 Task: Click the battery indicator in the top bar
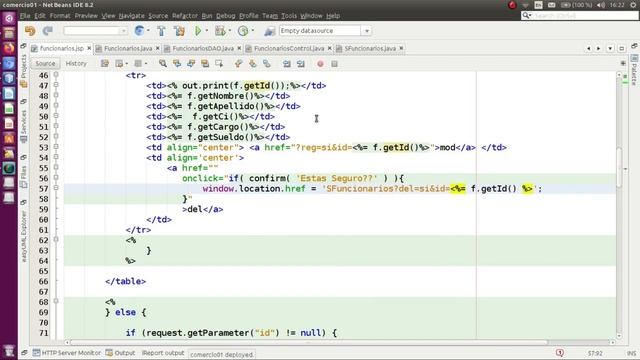(x=576, y=5)
